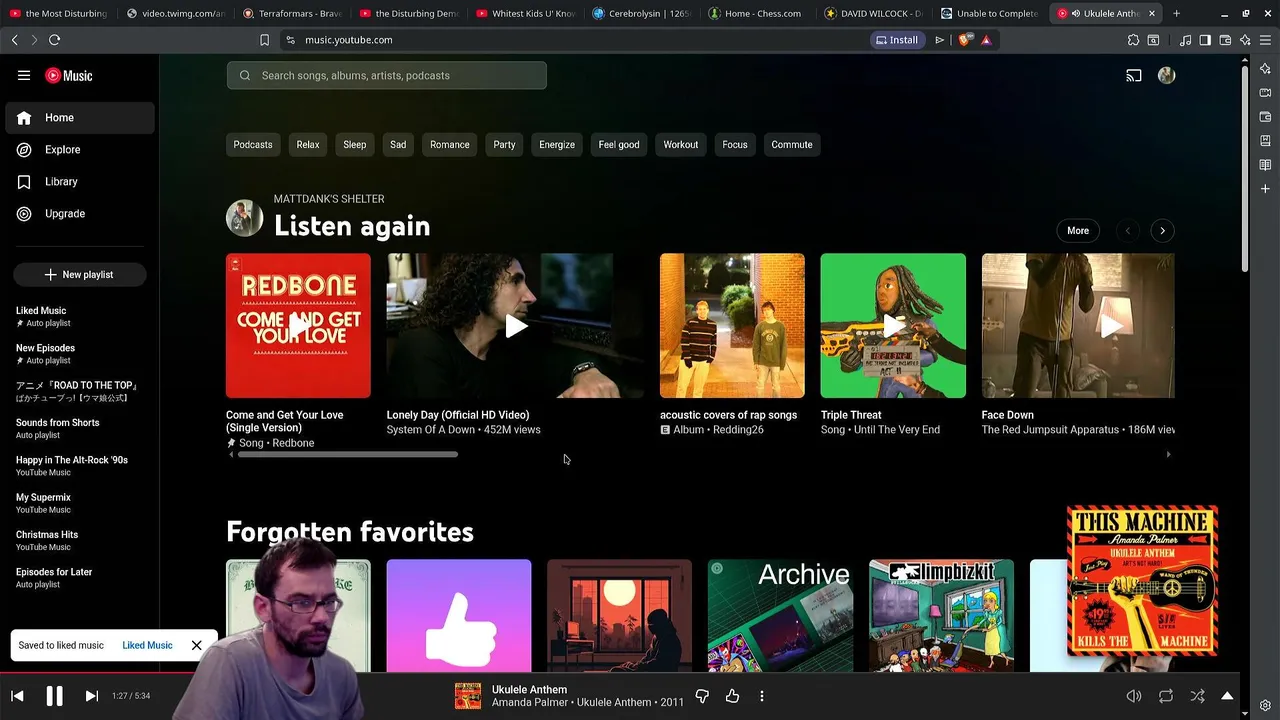Select the Sad mood chip

pos(398,144)
